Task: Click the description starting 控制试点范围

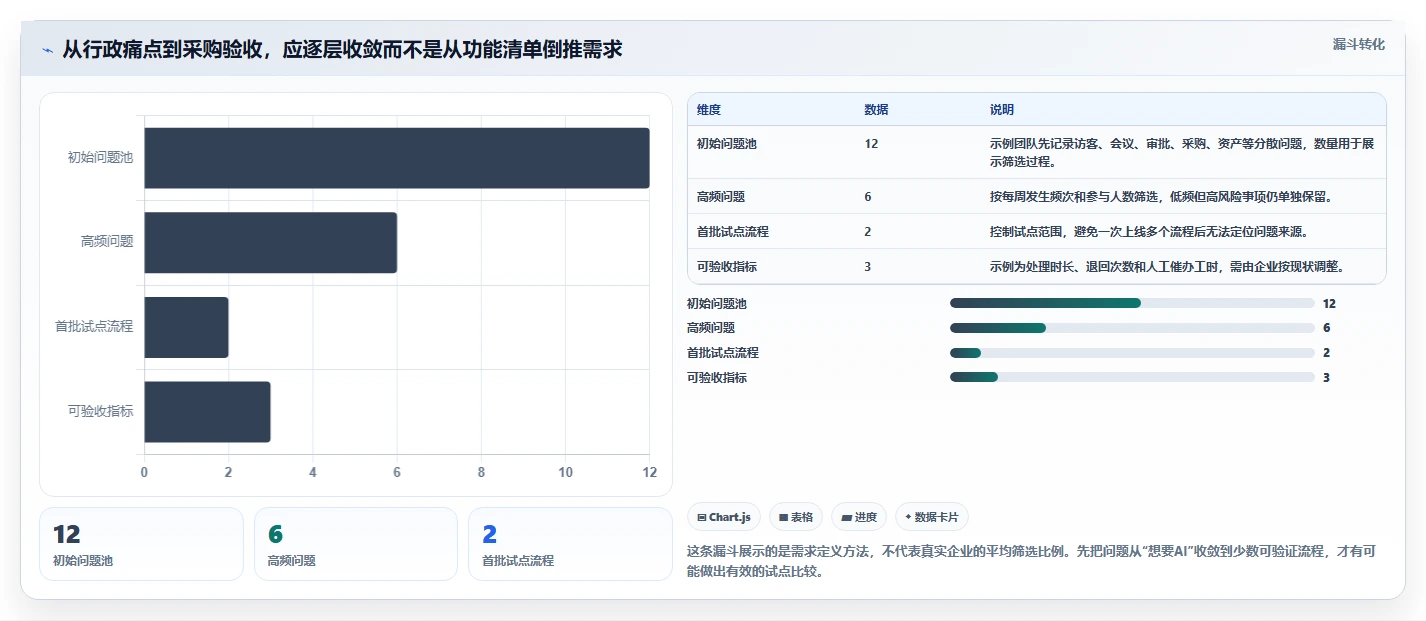Action: click(1149, 232)
